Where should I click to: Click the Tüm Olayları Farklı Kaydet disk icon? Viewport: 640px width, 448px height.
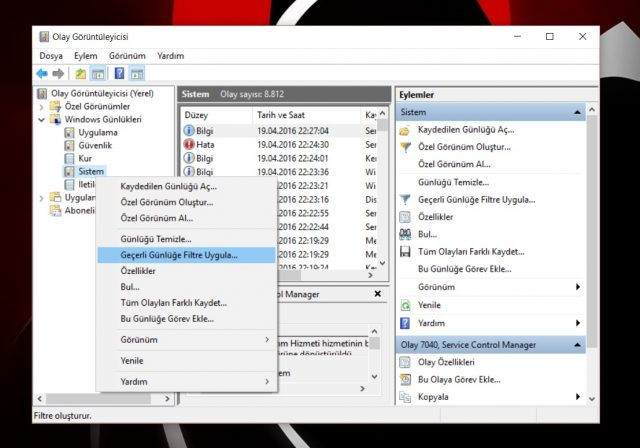pos(405,252)
